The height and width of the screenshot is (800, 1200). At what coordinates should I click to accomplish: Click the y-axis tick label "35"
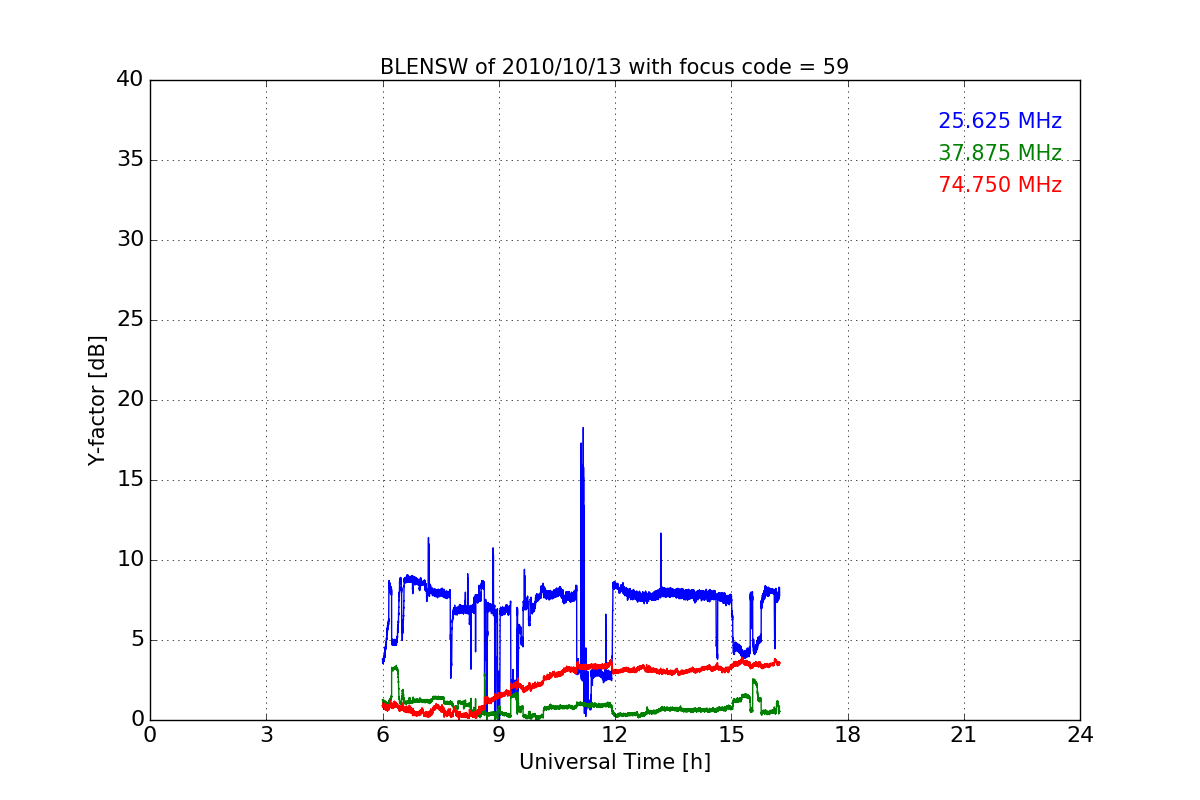coord(130,160)
